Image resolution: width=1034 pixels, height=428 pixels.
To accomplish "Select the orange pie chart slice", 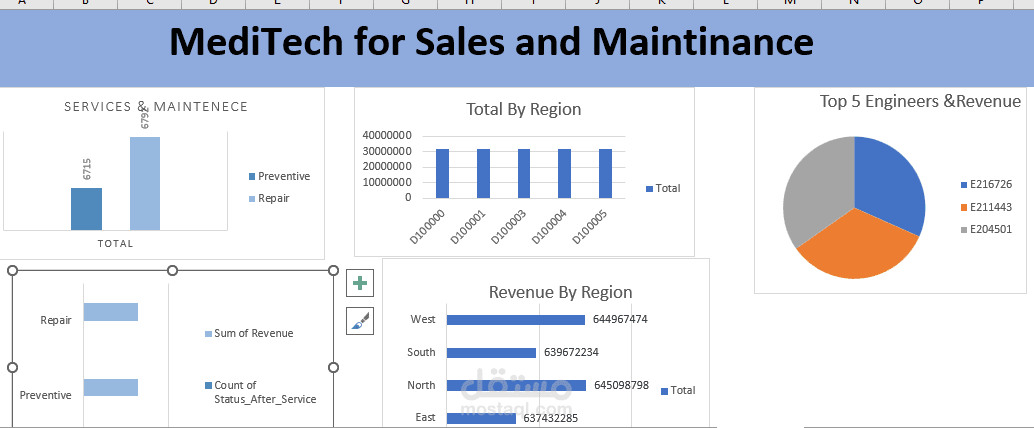I will (856, 246).
